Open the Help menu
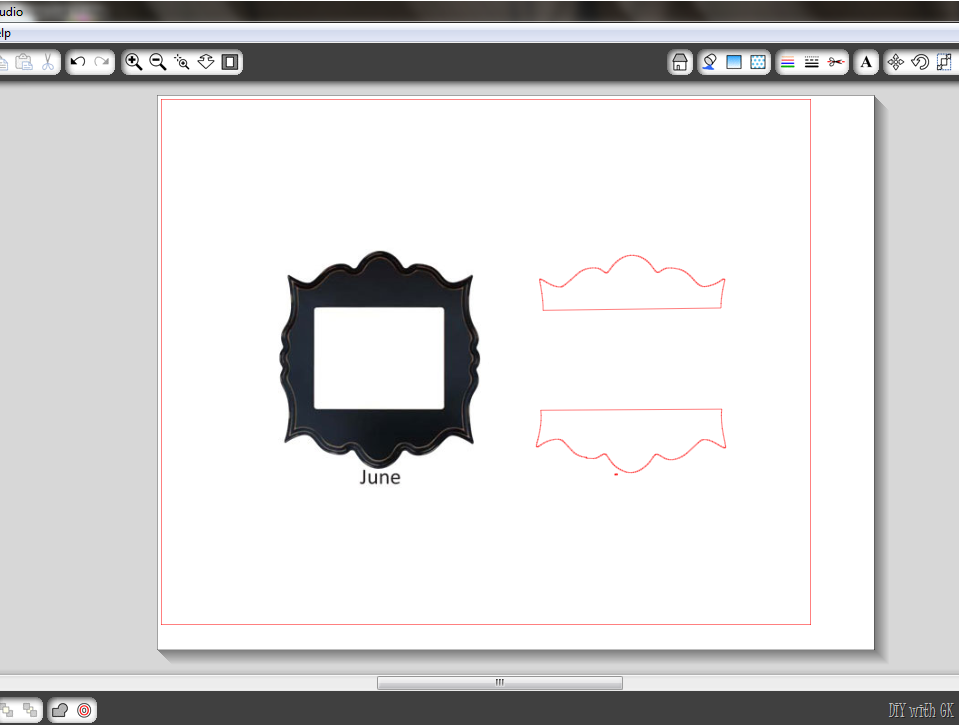 pos(5,33)
